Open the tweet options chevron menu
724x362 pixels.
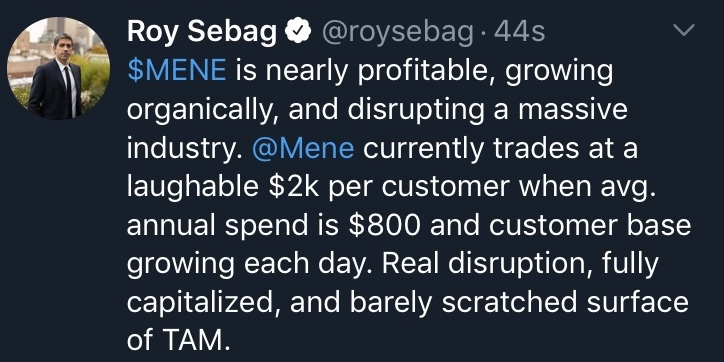point(684,30)
